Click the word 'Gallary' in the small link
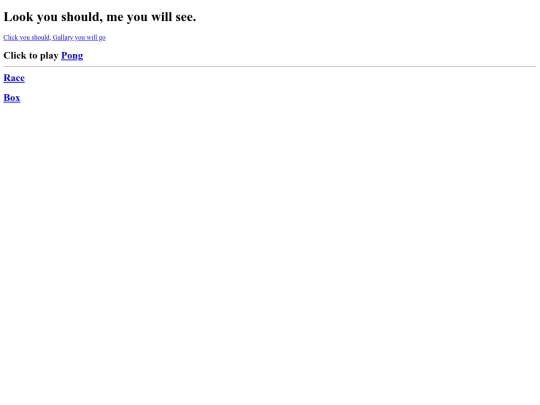This screenshot has width=540, height=405. (63, 38)
